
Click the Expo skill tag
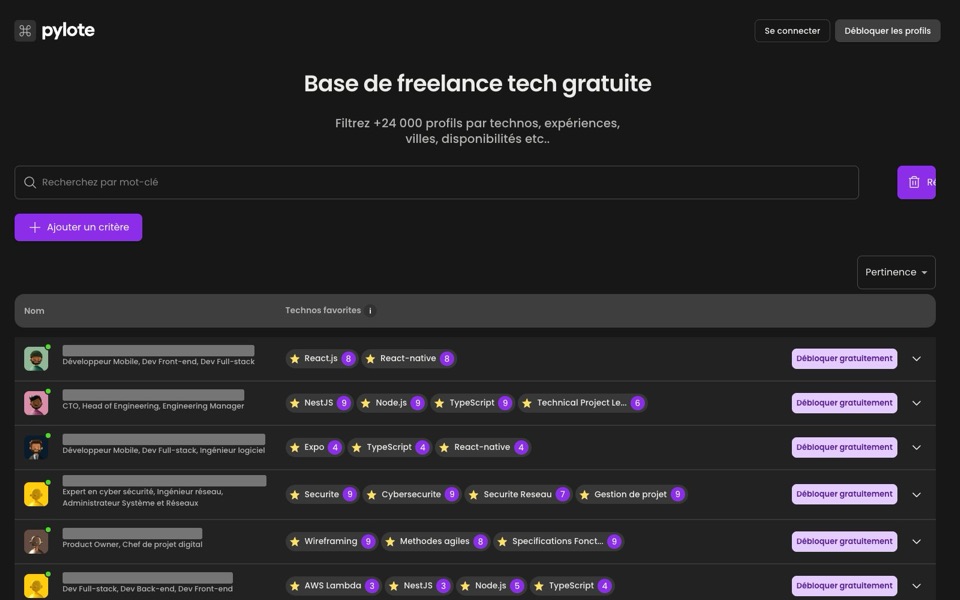(315, 448)
